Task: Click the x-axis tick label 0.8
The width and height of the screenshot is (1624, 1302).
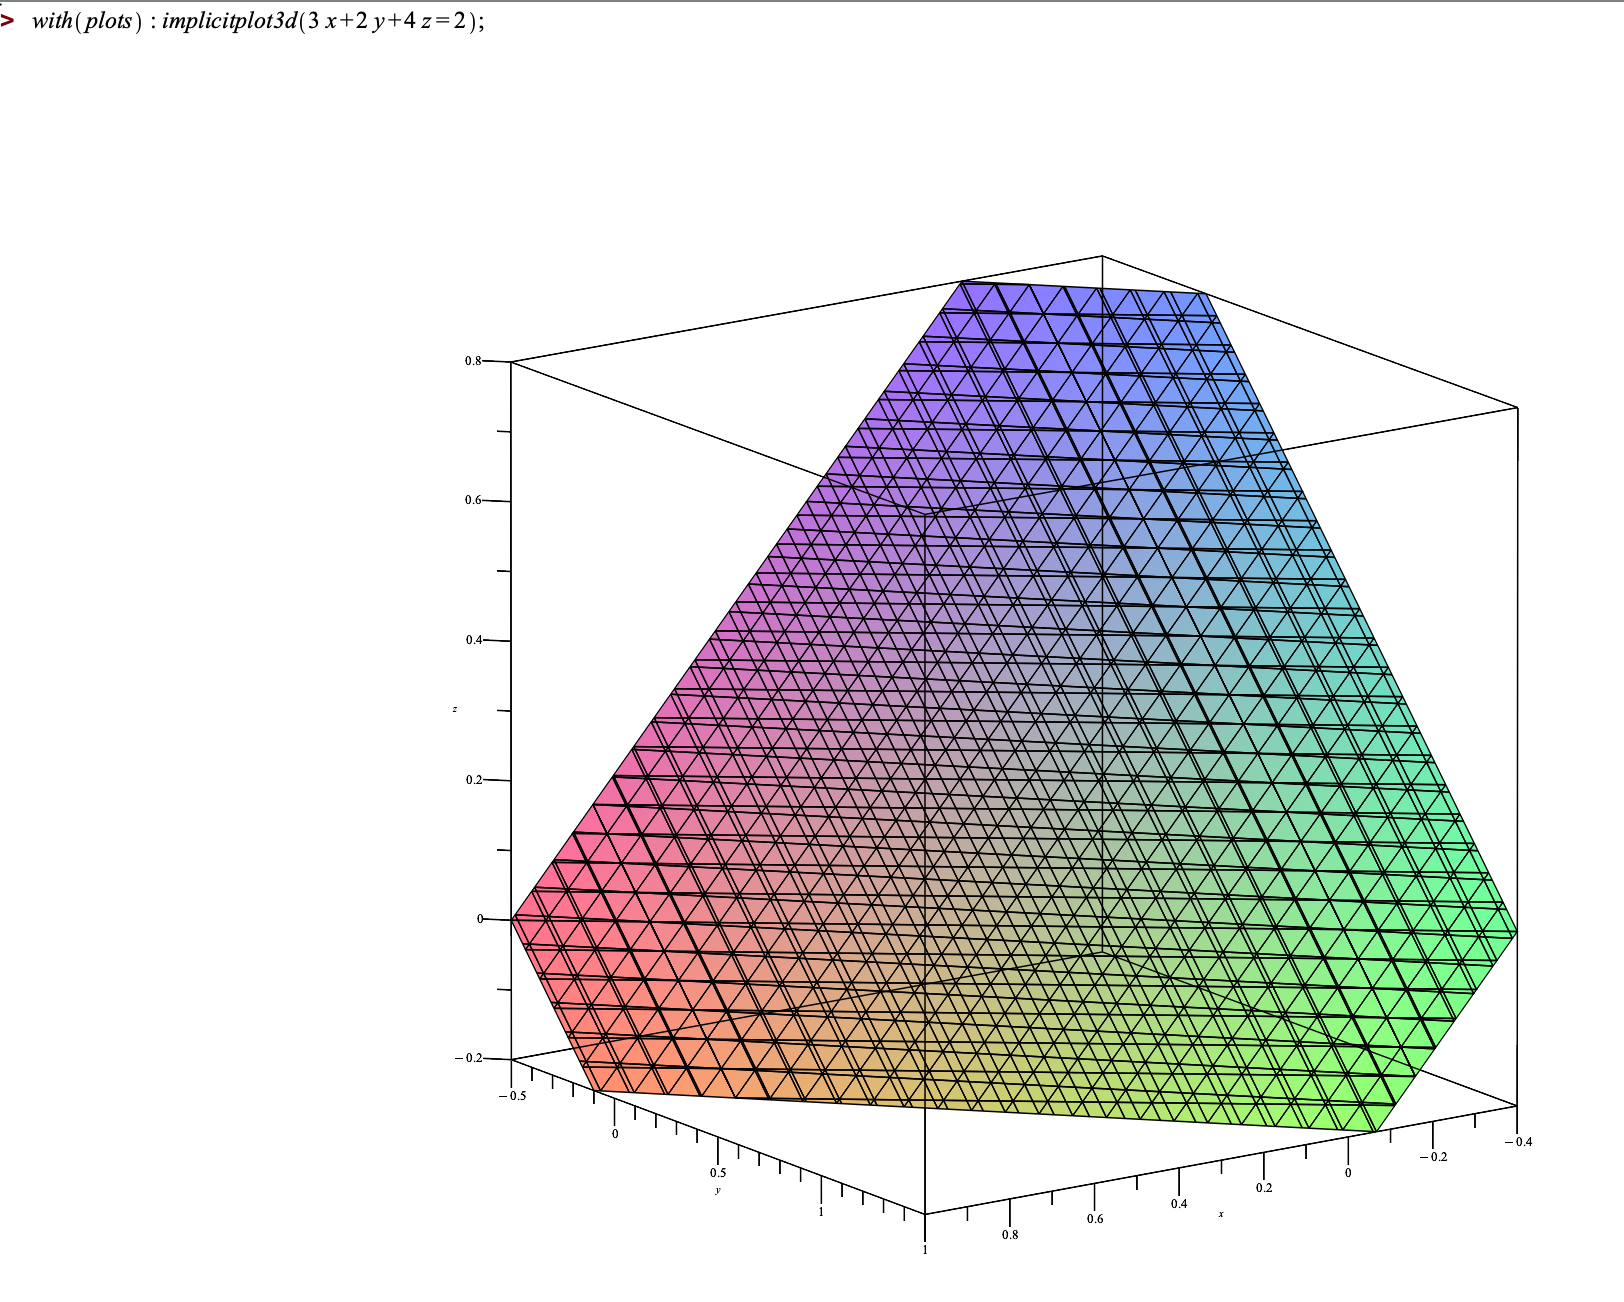Action: 1010,1235
